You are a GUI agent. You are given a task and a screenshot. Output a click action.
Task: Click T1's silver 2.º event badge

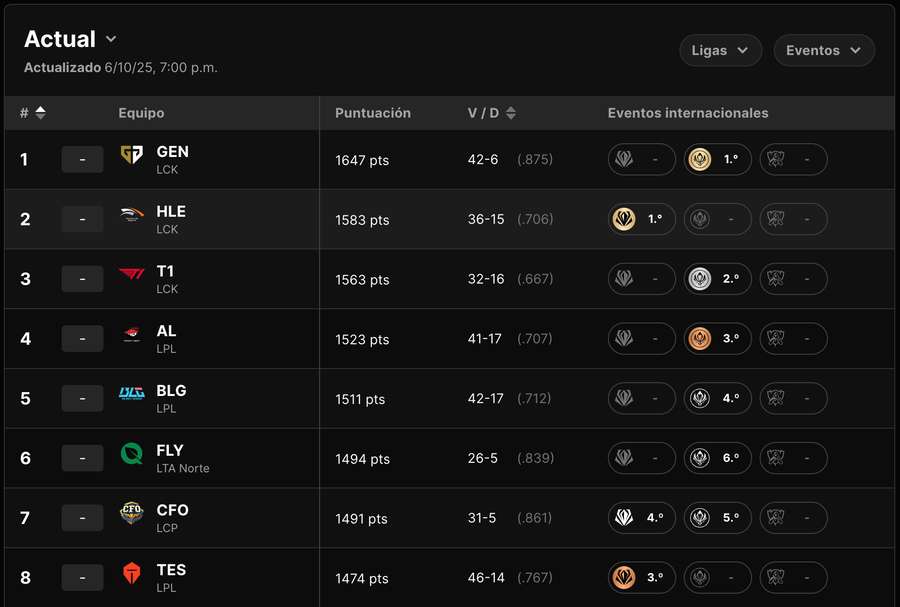click(x=717, y=279)
